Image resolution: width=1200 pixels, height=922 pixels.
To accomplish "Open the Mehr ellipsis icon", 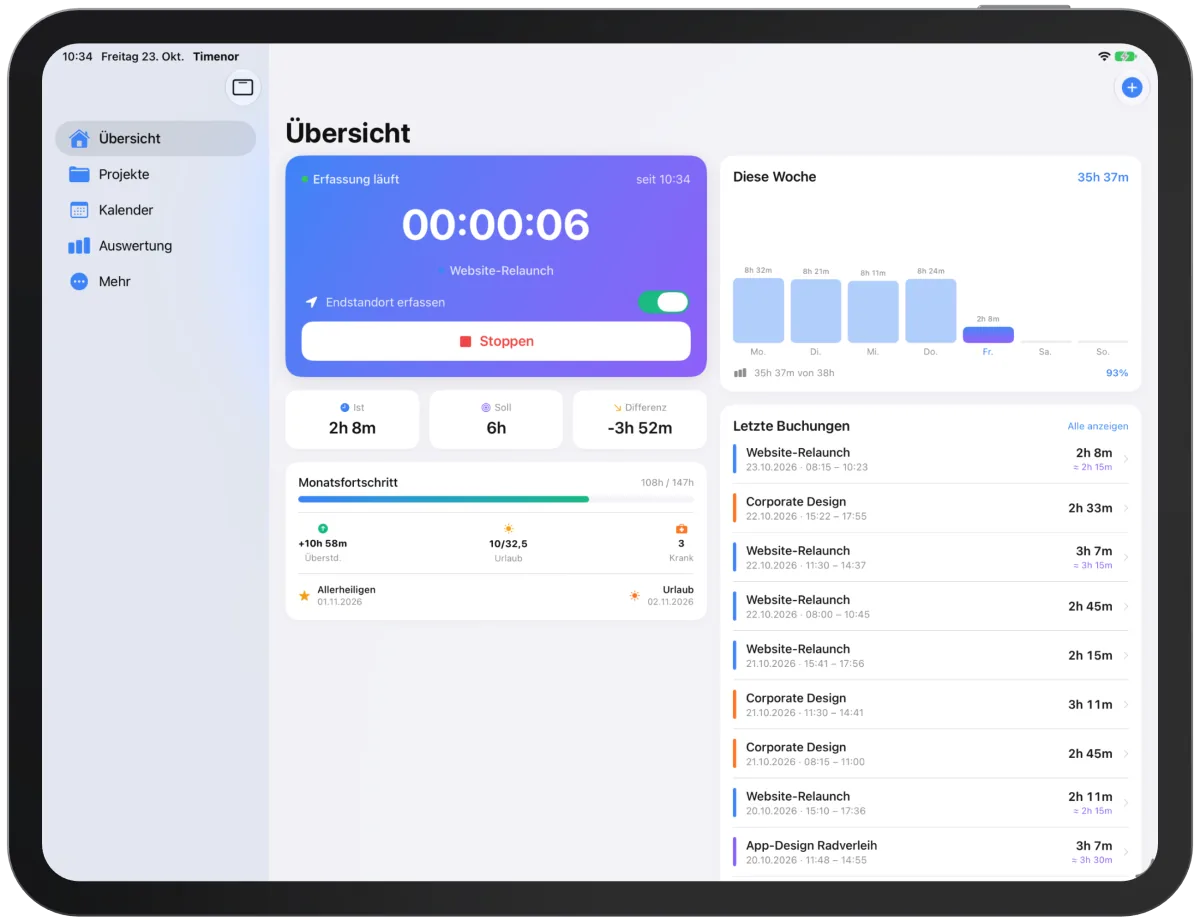I will [x=79, y=282].
